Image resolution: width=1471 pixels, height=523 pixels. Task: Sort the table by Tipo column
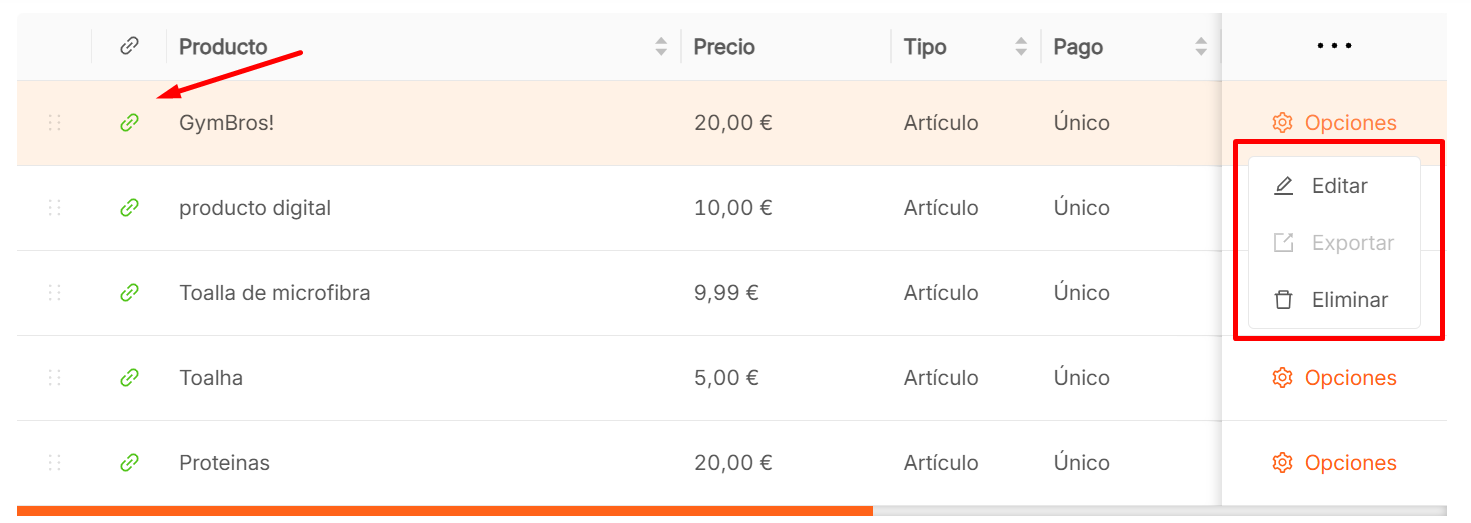(x=1021, y=47)
